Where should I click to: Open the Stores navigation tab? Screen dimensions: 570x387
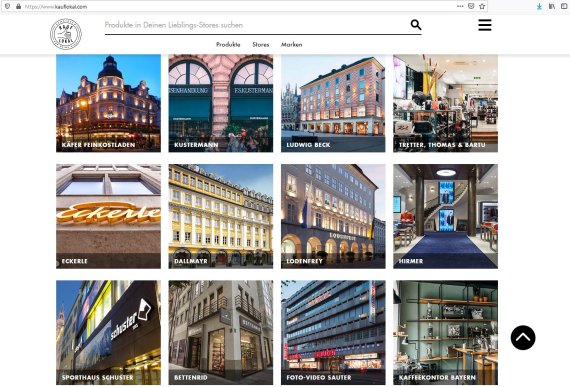(261, 44)
